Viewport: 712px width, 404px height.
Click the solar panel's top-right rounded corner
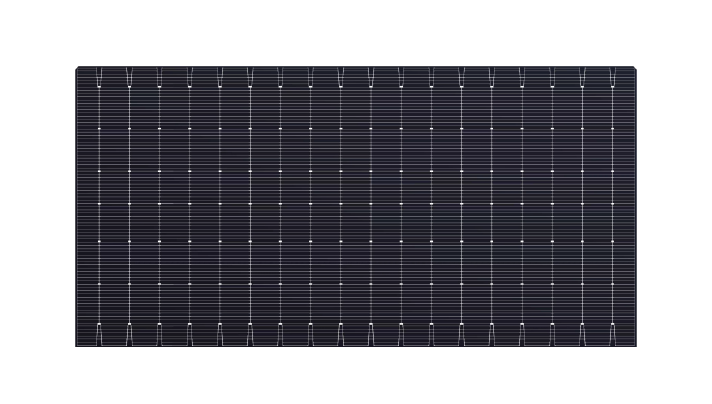click(632, 69)
